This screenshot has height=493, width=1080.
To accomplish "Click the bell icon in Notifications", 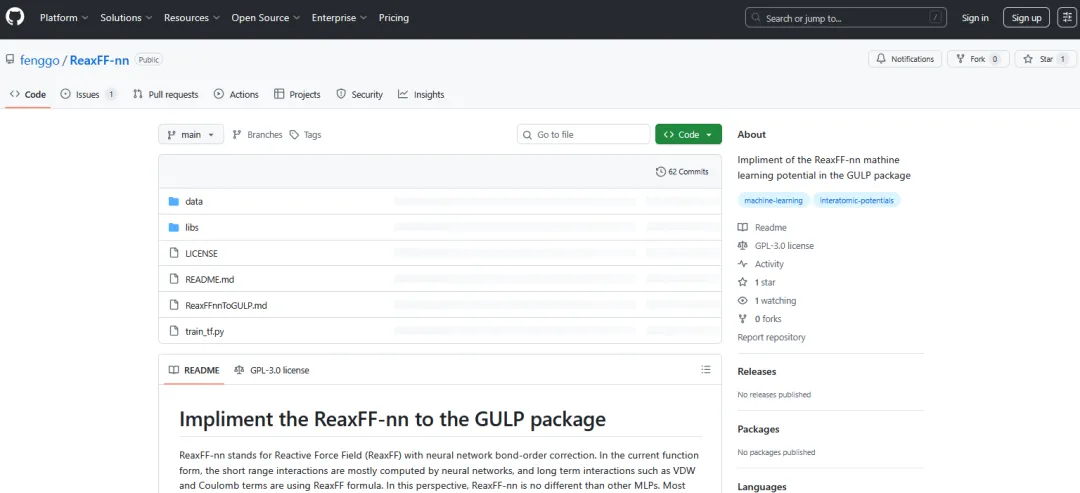I will pyautogui.click(x=881, y=59).
